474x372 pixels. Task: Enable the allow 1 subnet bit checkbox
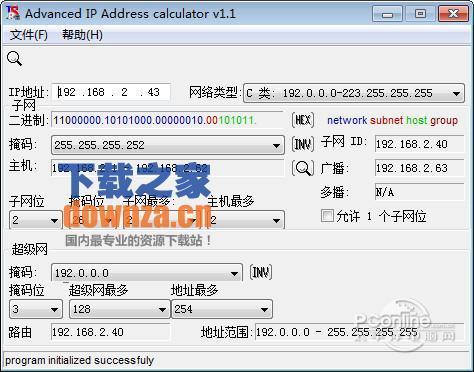pos(327,216)
